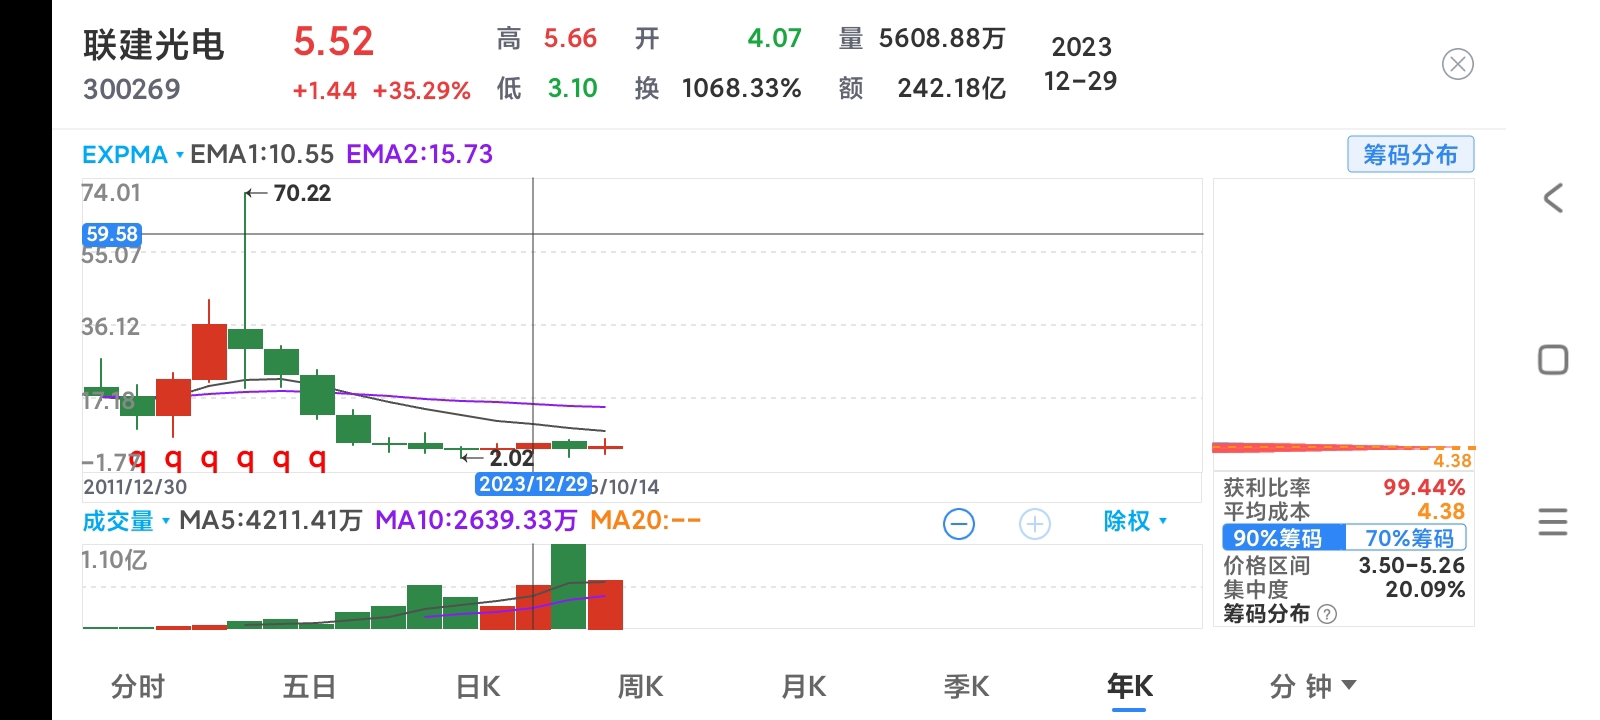Screen dimensions: 1600x720
Task: Switch to the 五日 tab
Action: [309, 686]
